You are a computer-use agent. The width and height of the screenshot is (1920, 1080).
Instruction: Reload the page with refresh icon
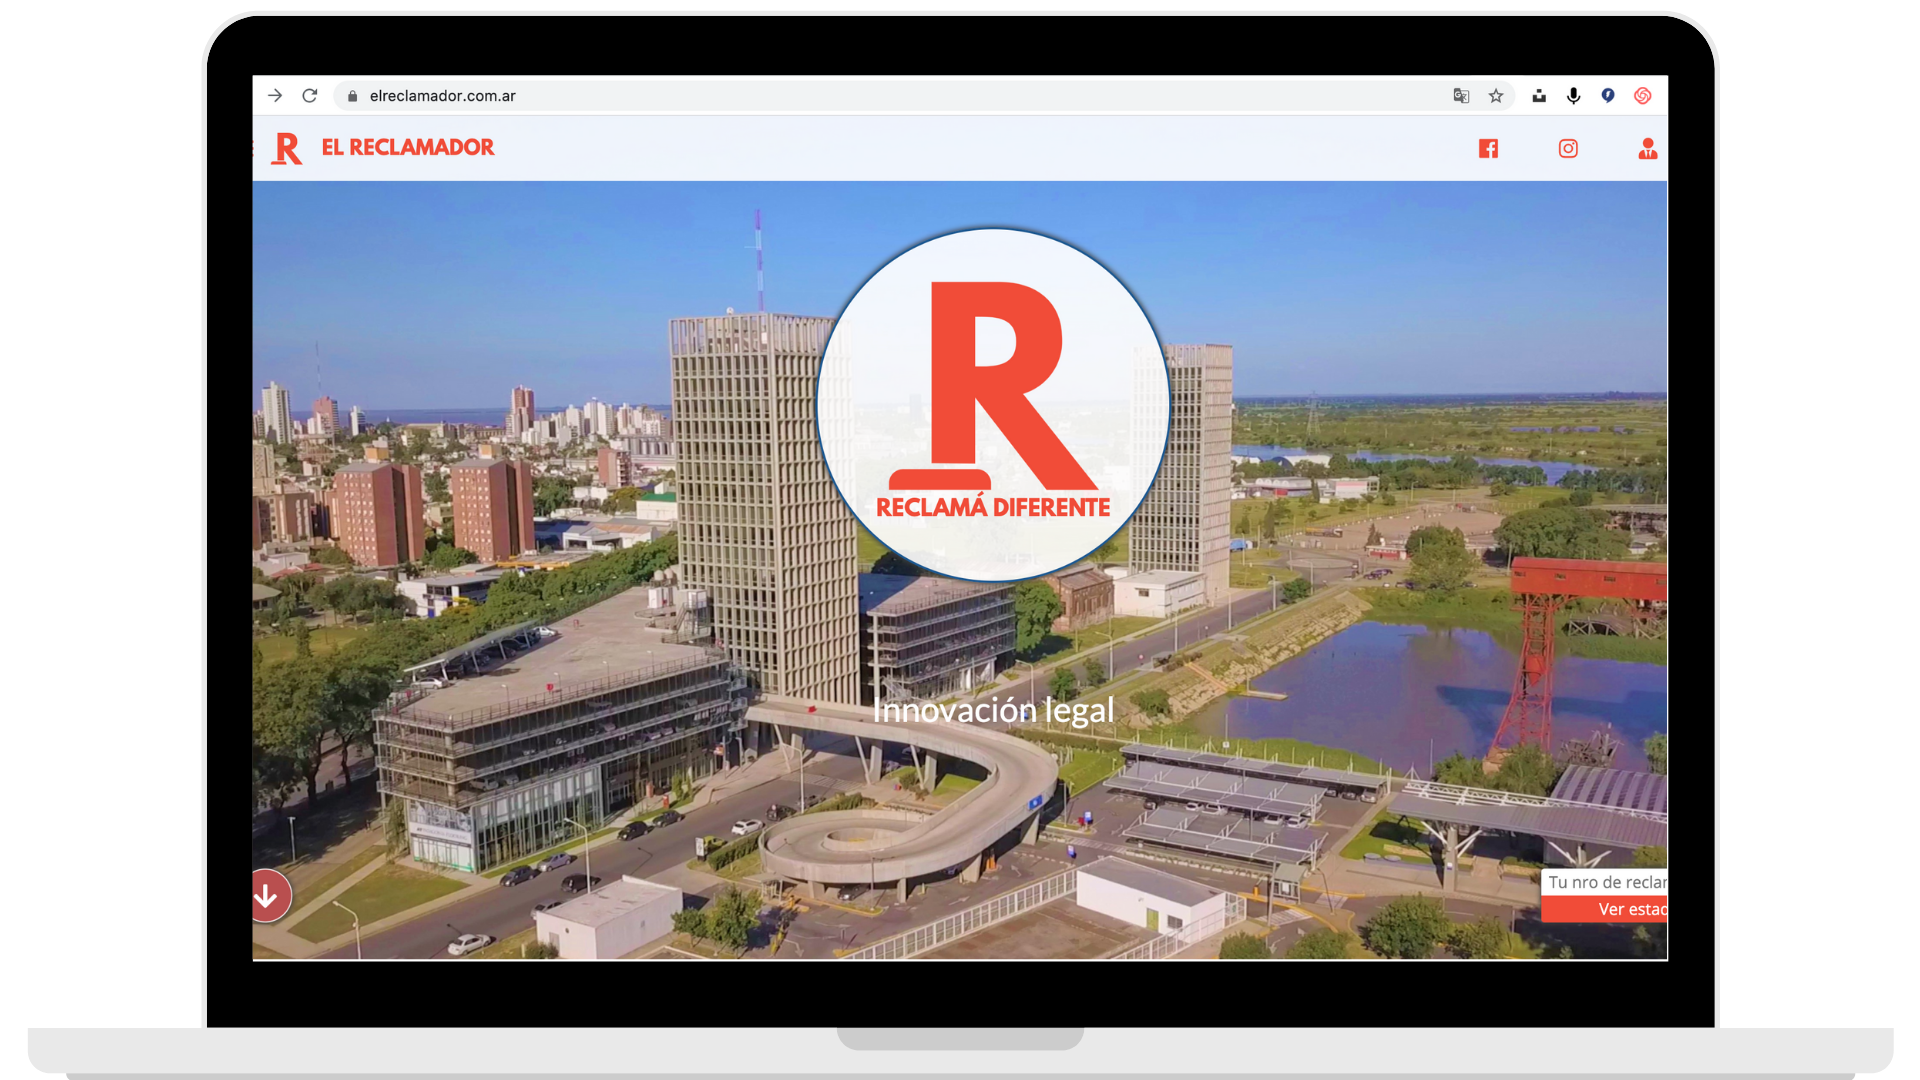(310, 96)
